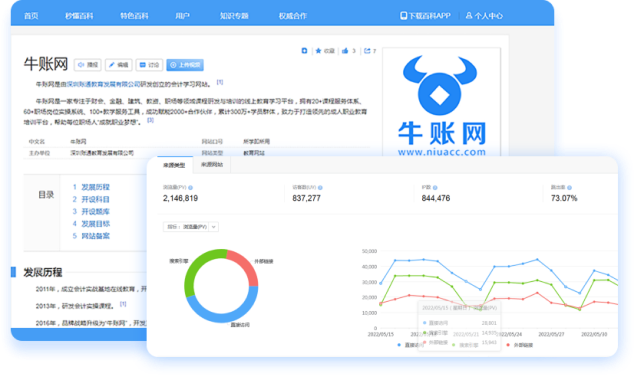Viewport: 636px width, 376px height.
Task: Open the 讨论 discussion button
Action: click(149, 65)
